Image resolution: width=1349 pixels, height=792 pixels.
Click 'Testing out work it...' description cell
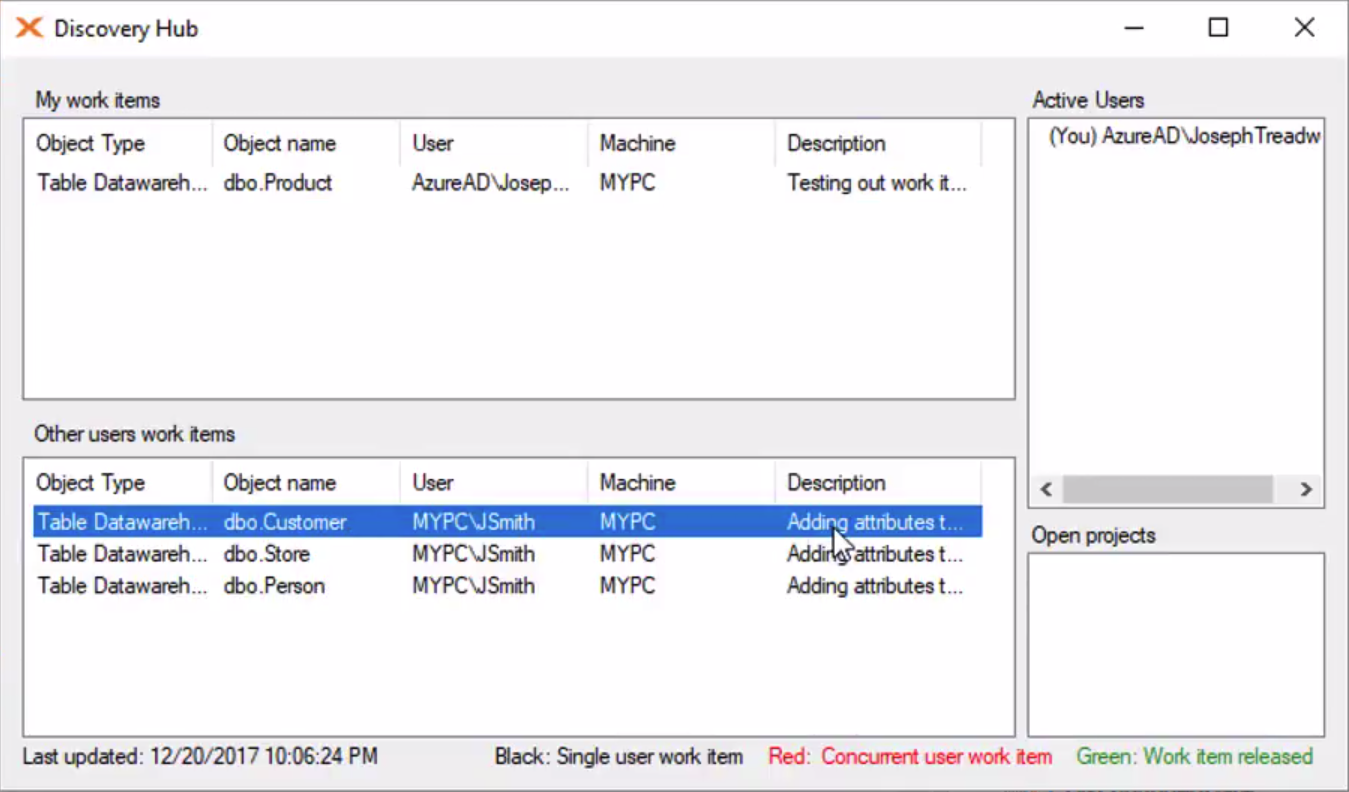pyautogui.click(x=877, y=183)
